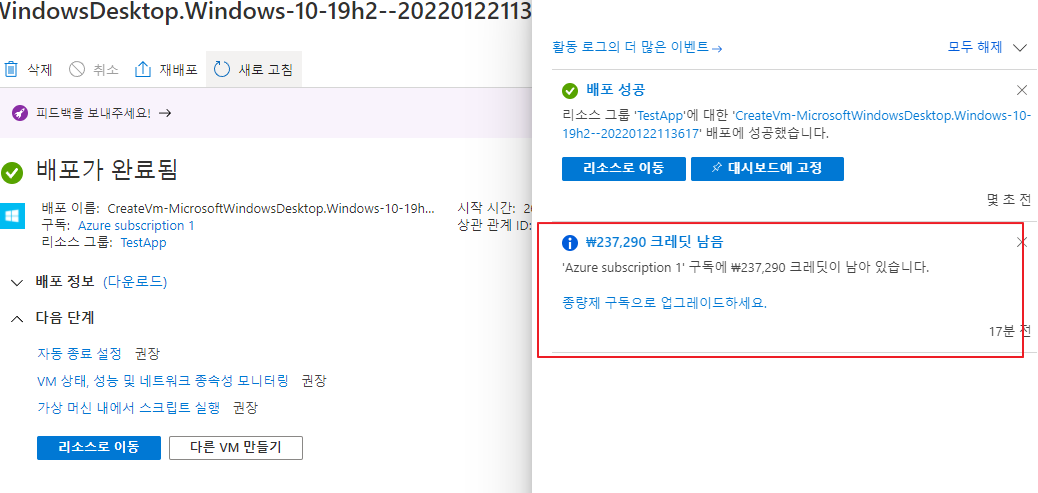Click the blue info icon beside ₩237,290
Viewport: 1038px width, 493px height.
[569, 243]
